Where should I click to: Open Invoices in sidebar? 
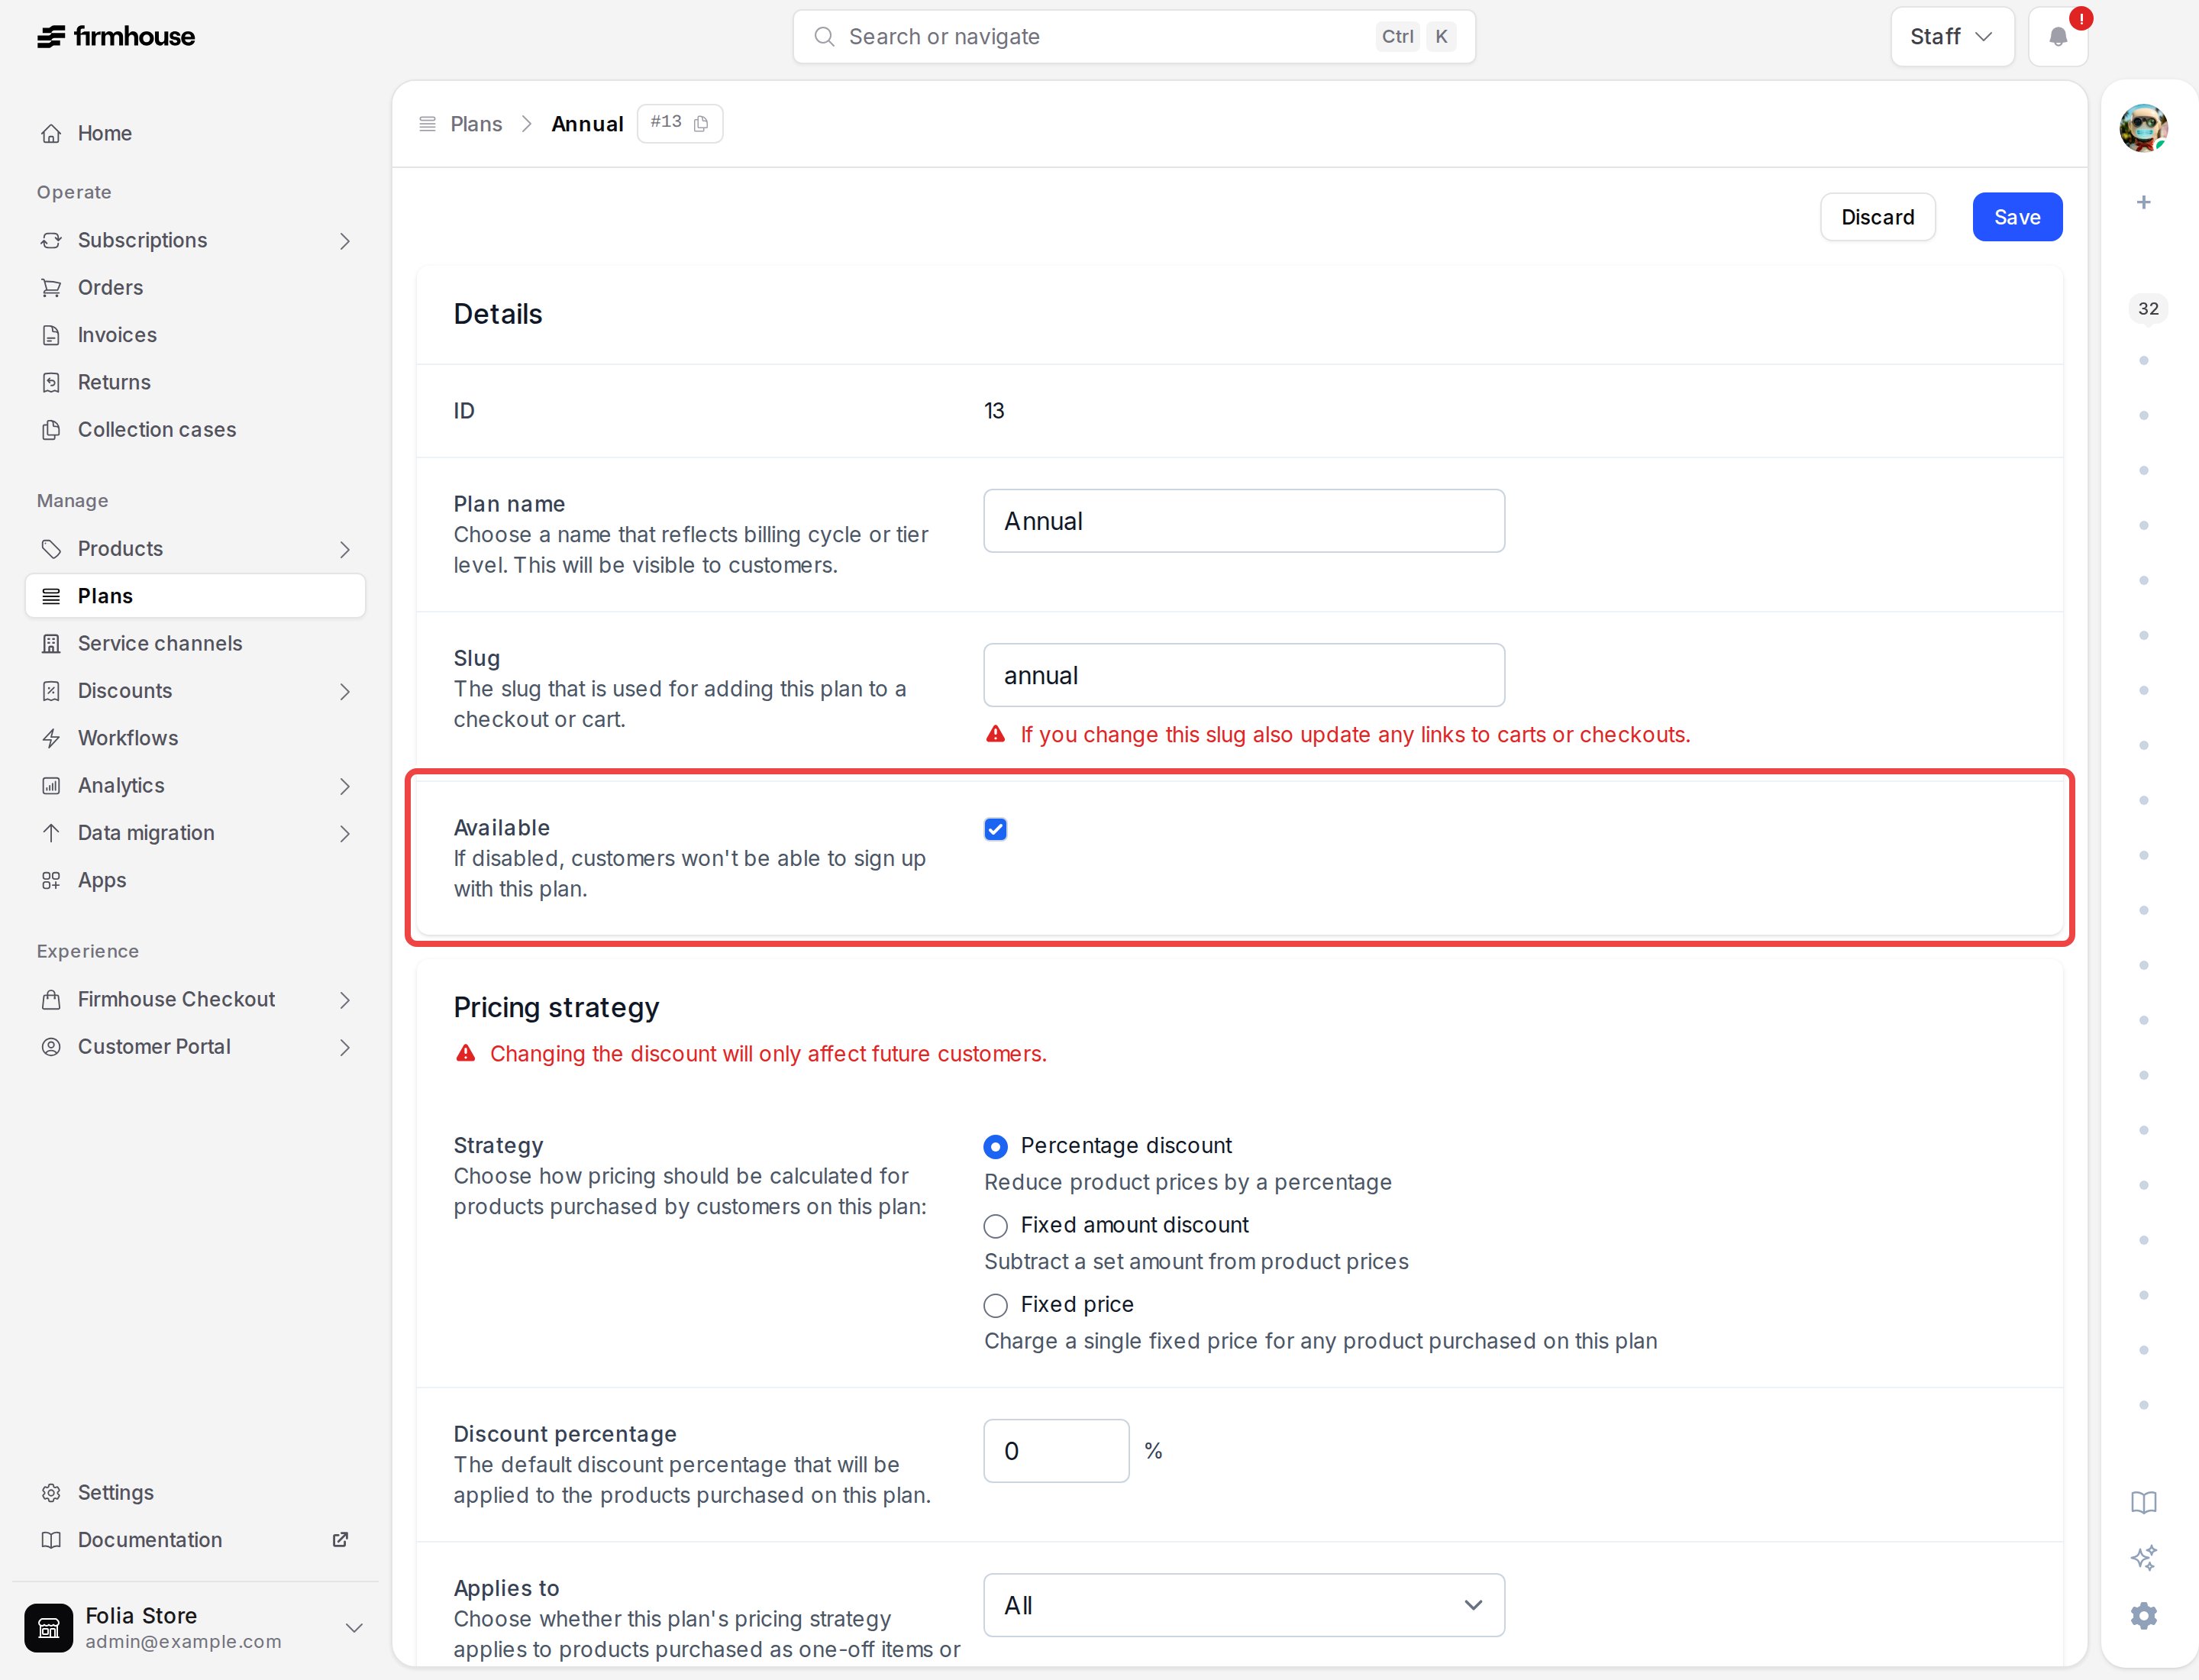tap(195, 335)
